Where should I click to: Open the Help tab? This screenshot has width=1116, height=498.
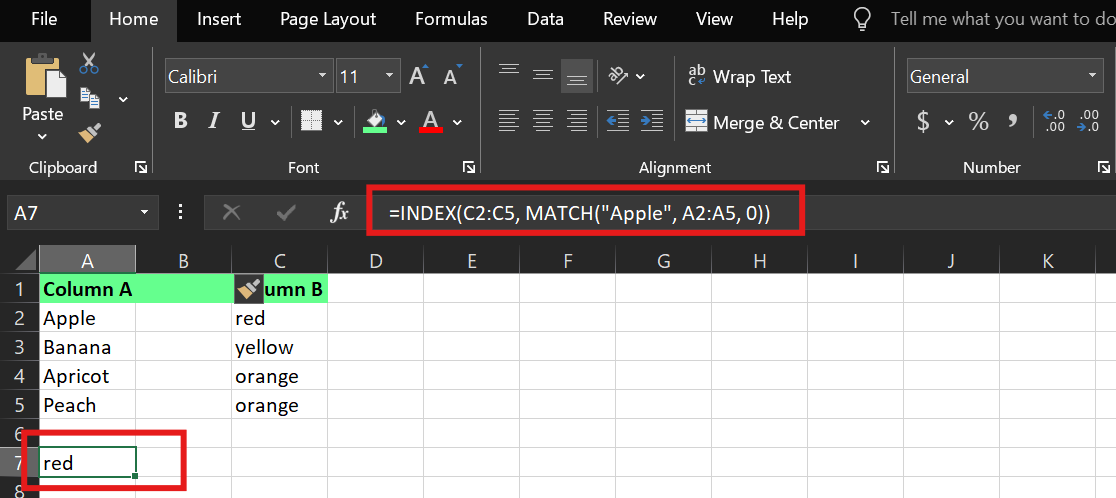pyautogui.click(x=790, y=19)
